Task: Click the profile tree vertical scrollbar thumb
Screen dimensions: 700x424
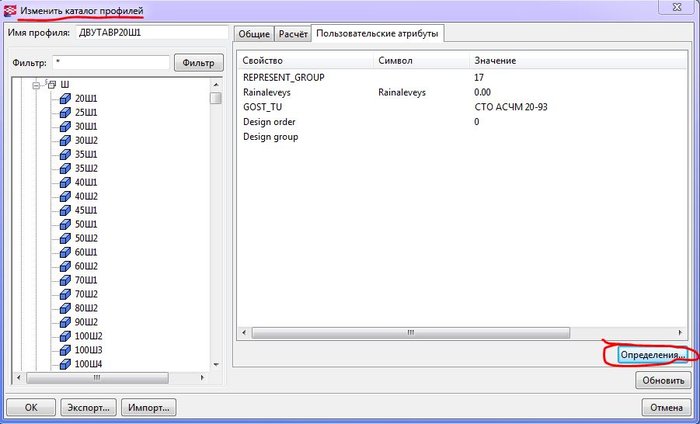Action: 216,98
